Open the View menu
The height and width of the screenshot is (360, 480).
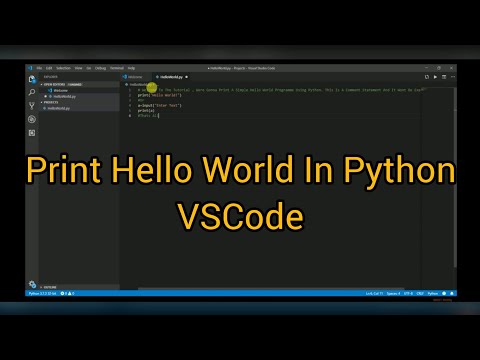click(x=78, y=68)
